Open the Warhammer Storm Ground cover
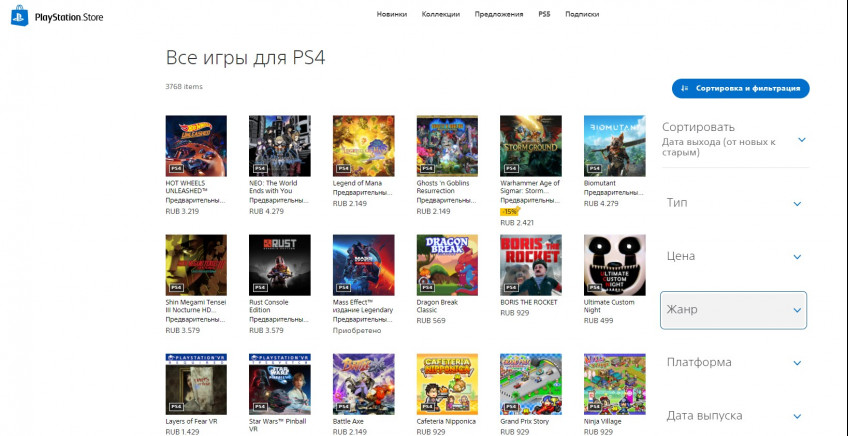The width and height of the screenshot is (848, 436). tap(531, 146)
